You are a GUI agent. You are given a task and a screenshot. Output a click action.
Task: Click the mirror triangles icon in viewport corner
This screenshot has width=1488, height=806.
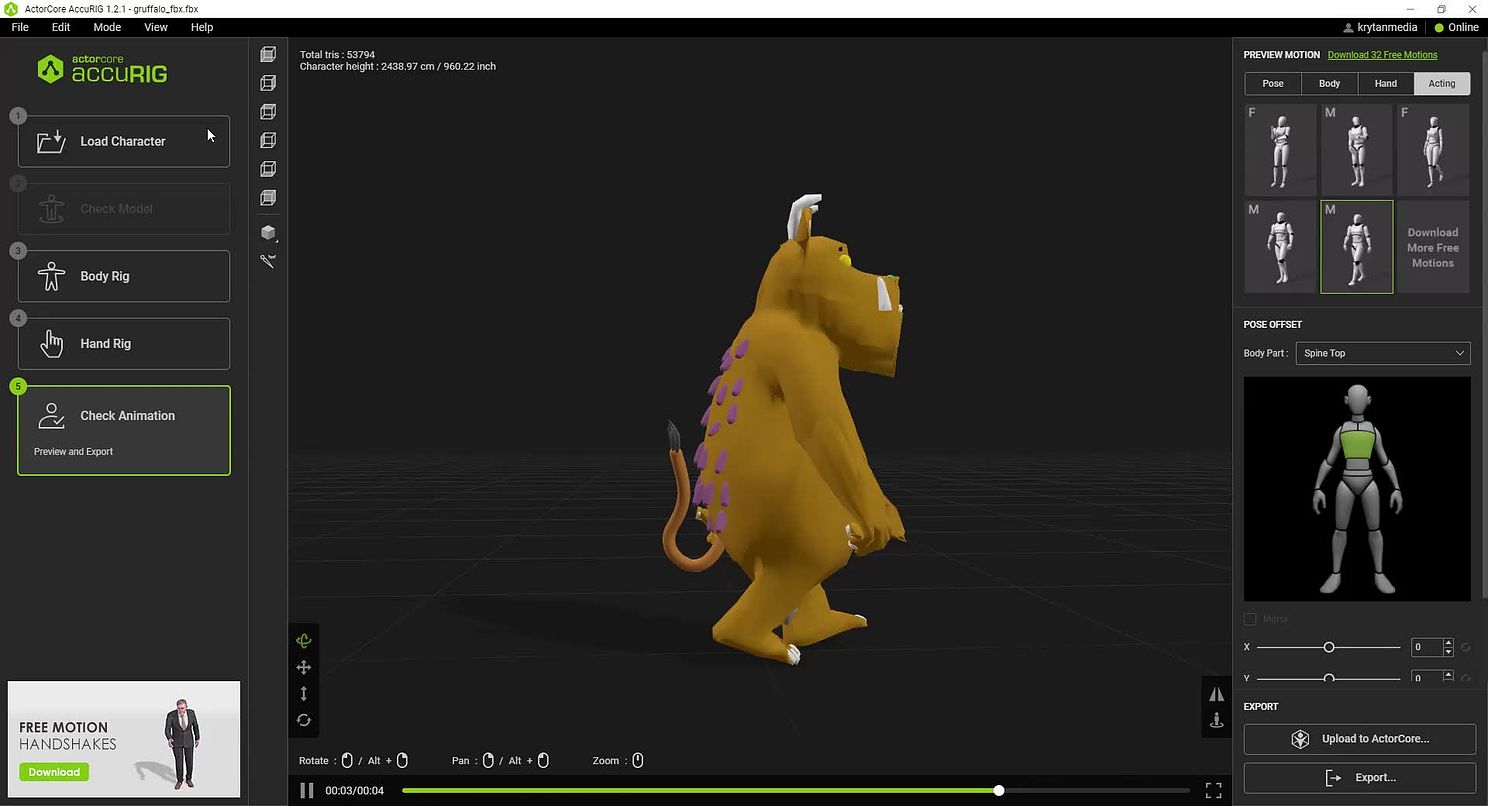(x=1217, y=693)
